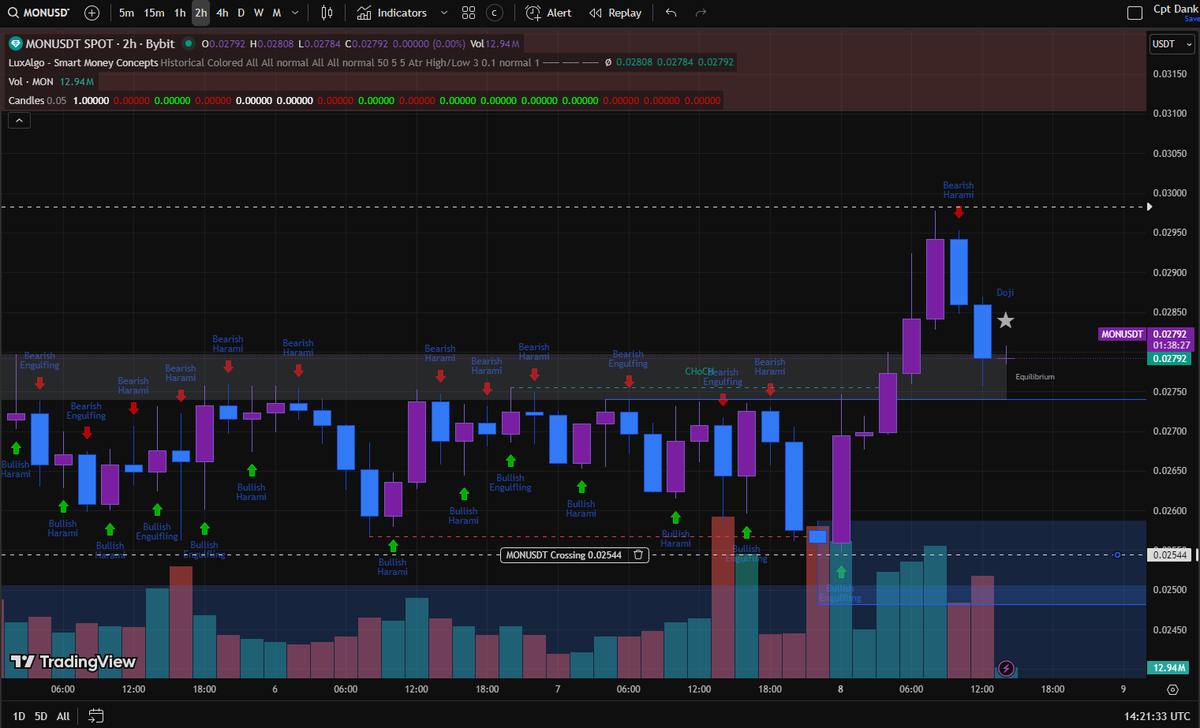The height and width of the screenshot is (728, 1200).
Task: Delete the MONUSDT Crossing 0.02544 alert
Action: click(640, 554)
